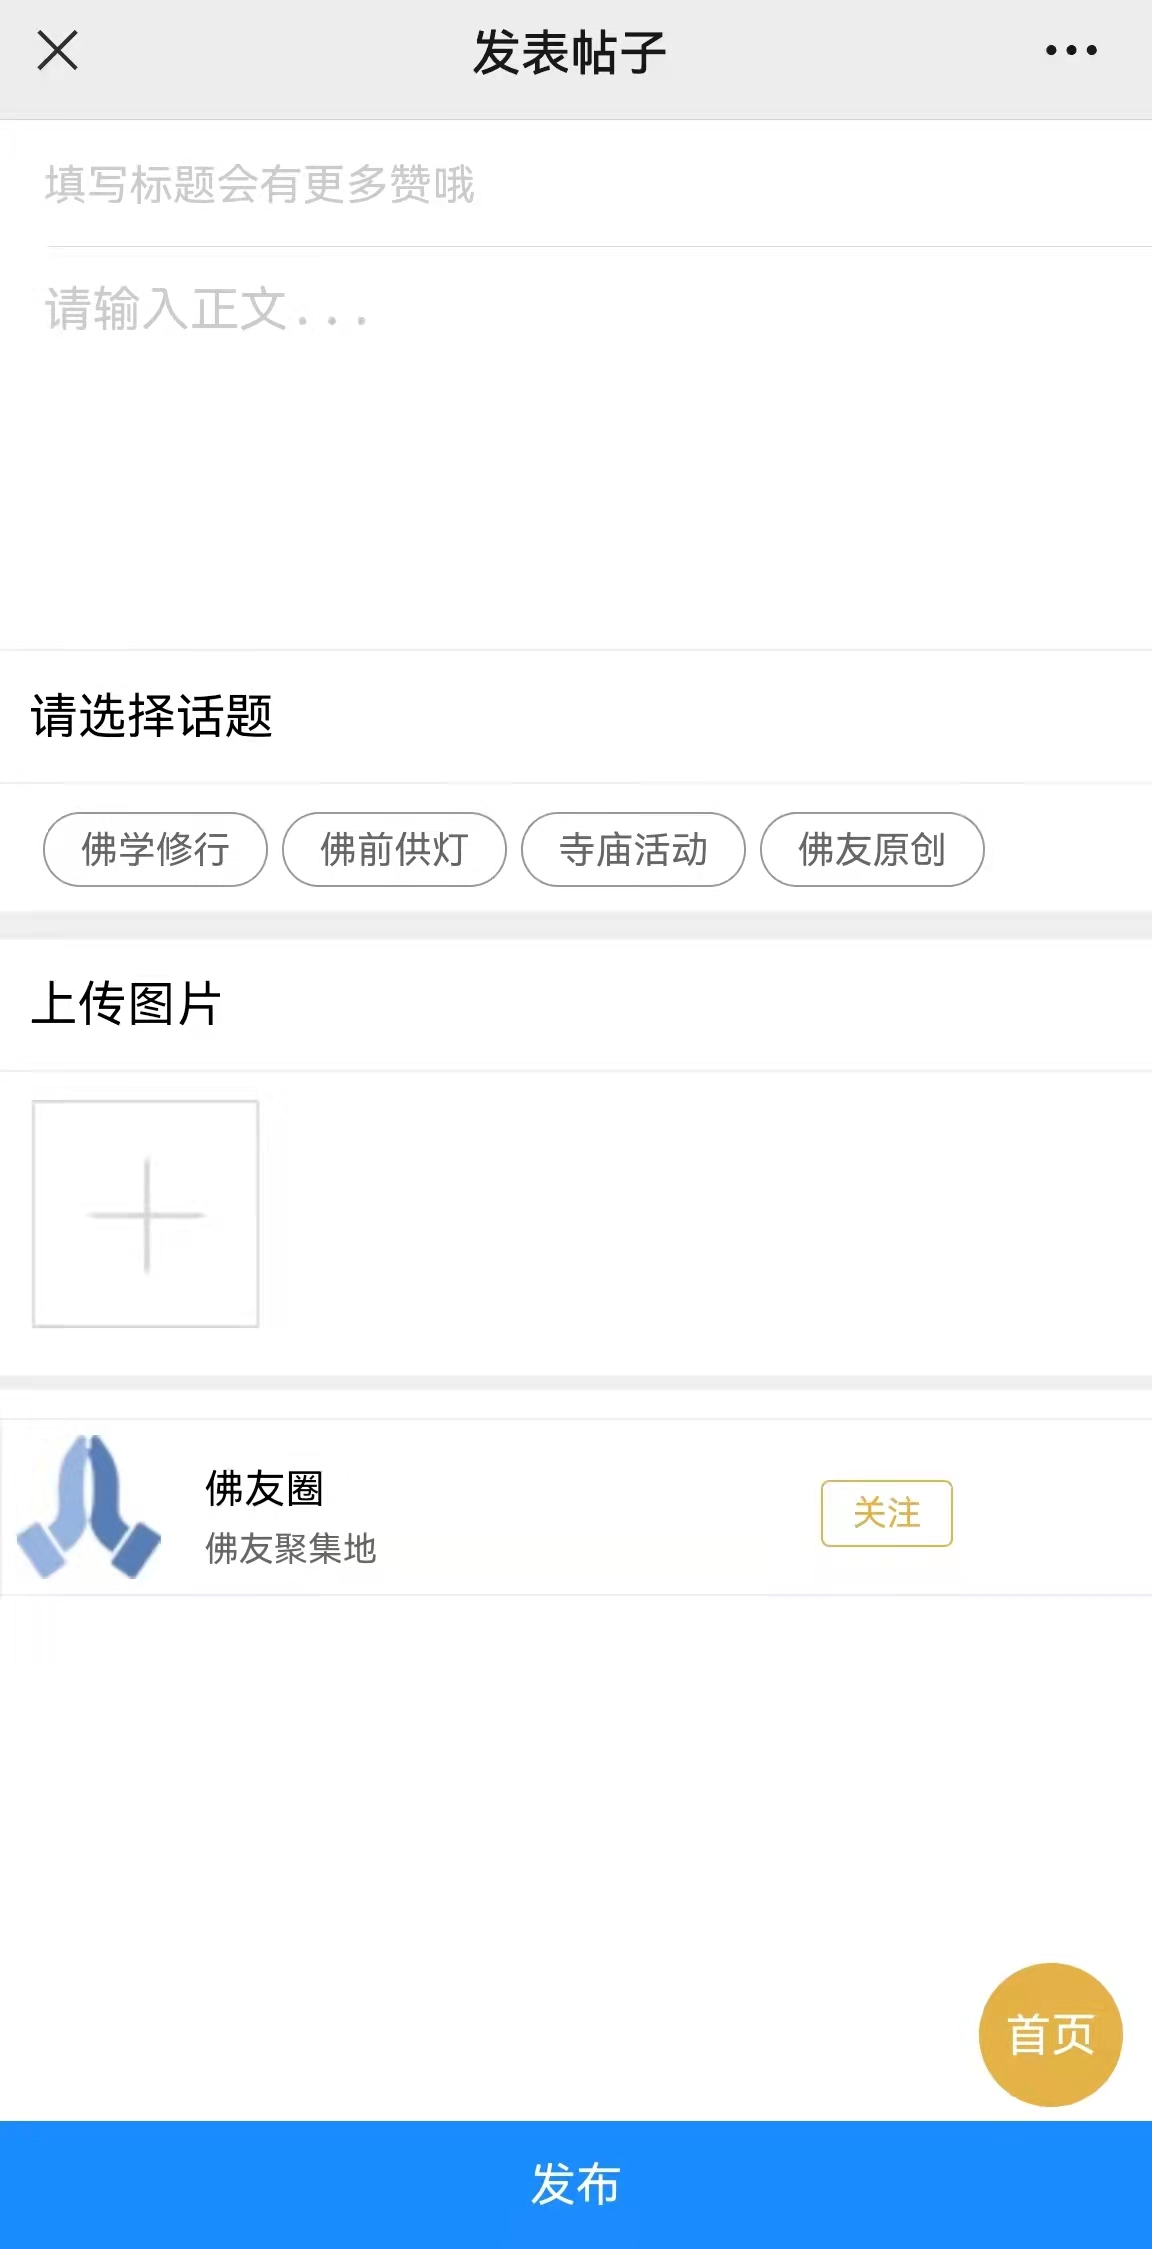Tap the empty area right of the upload box
Viewport: 1152px width, 2249px height.
click(700, 1214)
